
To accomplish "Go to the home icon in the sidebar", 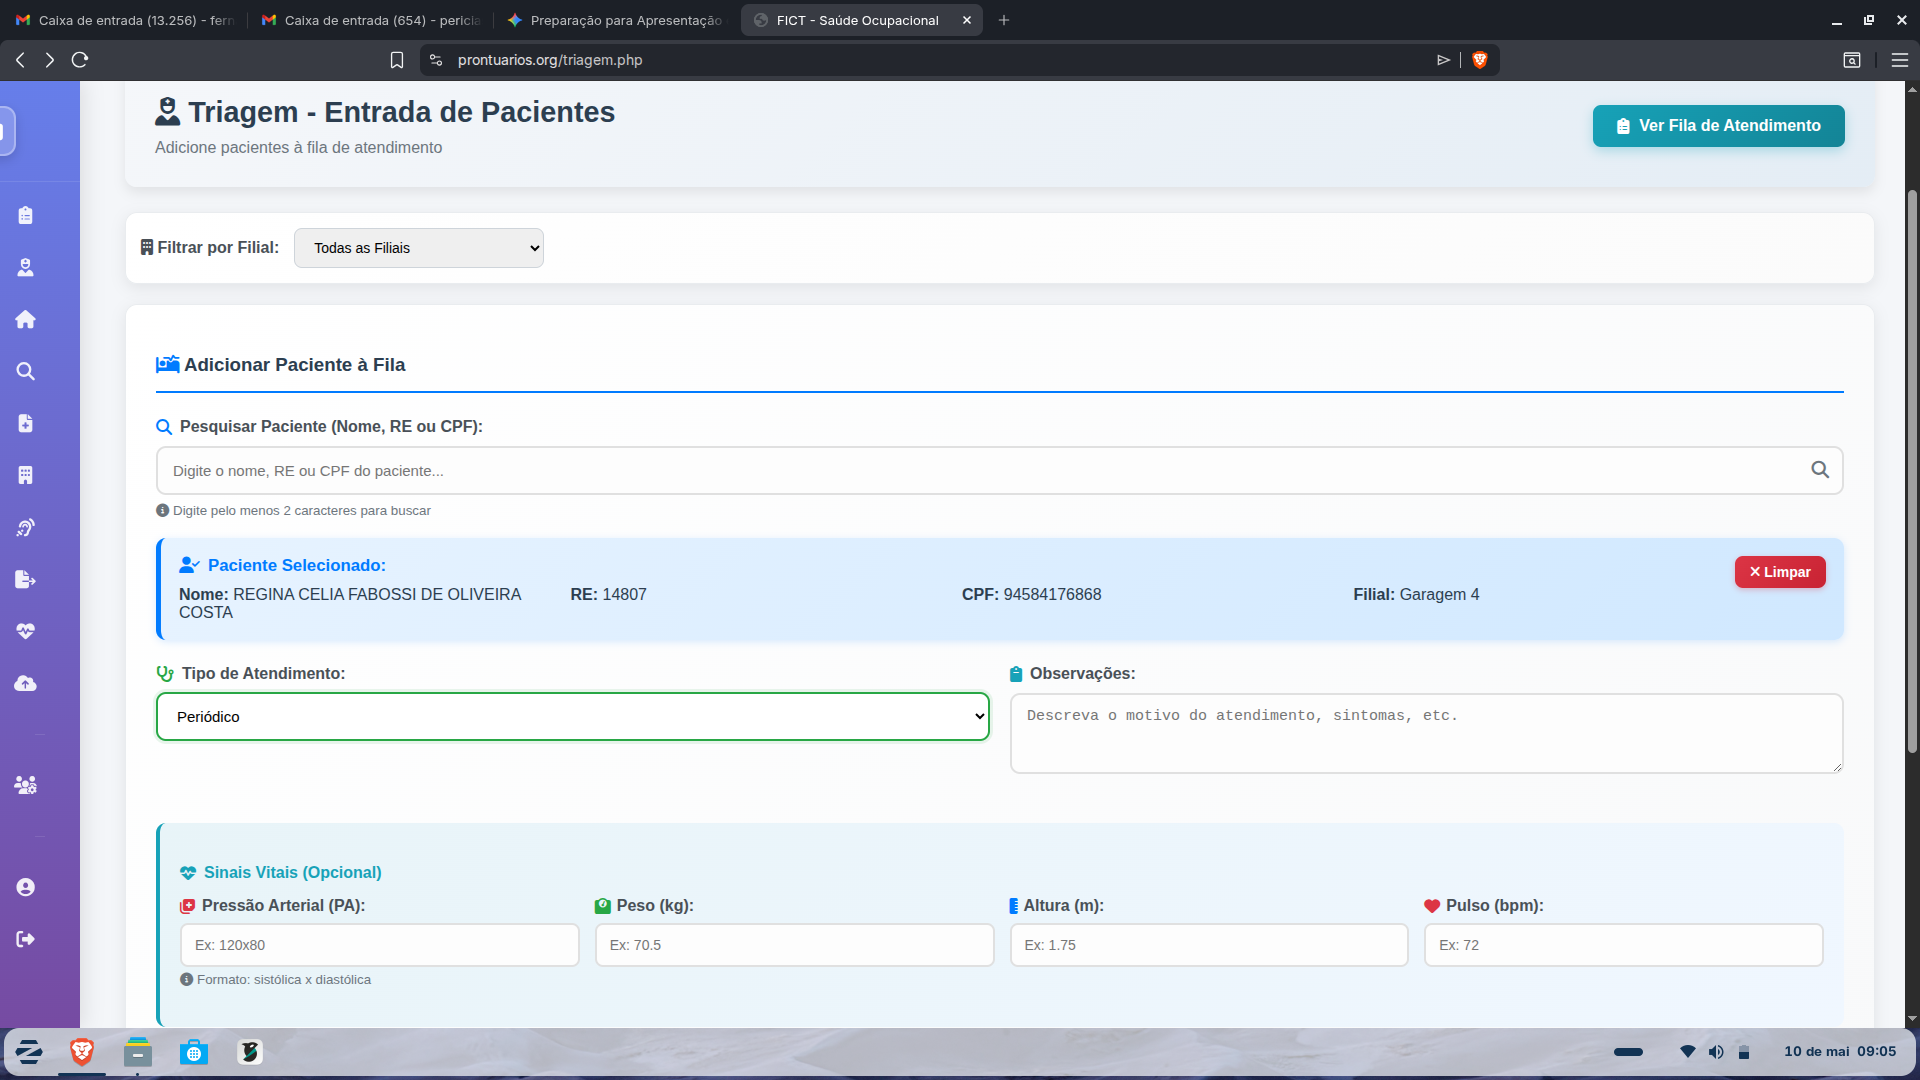I will [26, 319].
